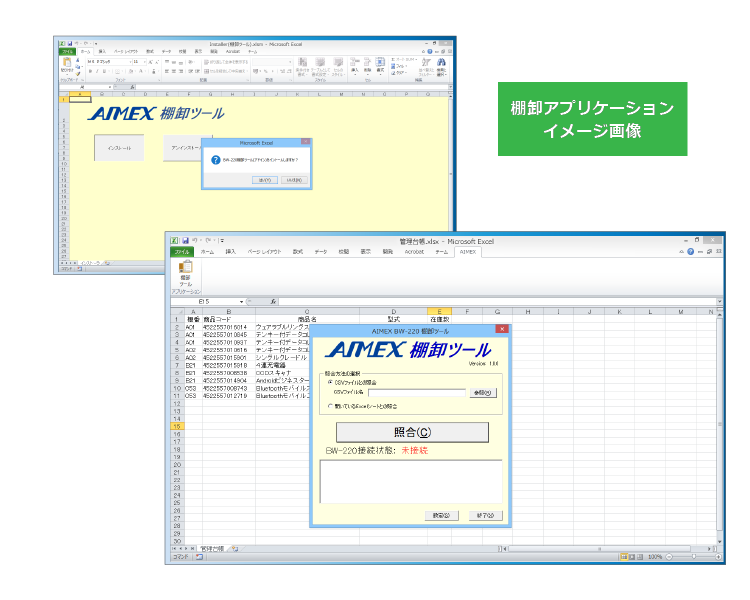The image size is (750, 600).
Task: Click the アンインストール button in Installer sheet
Action: click(x=182, y=148)
